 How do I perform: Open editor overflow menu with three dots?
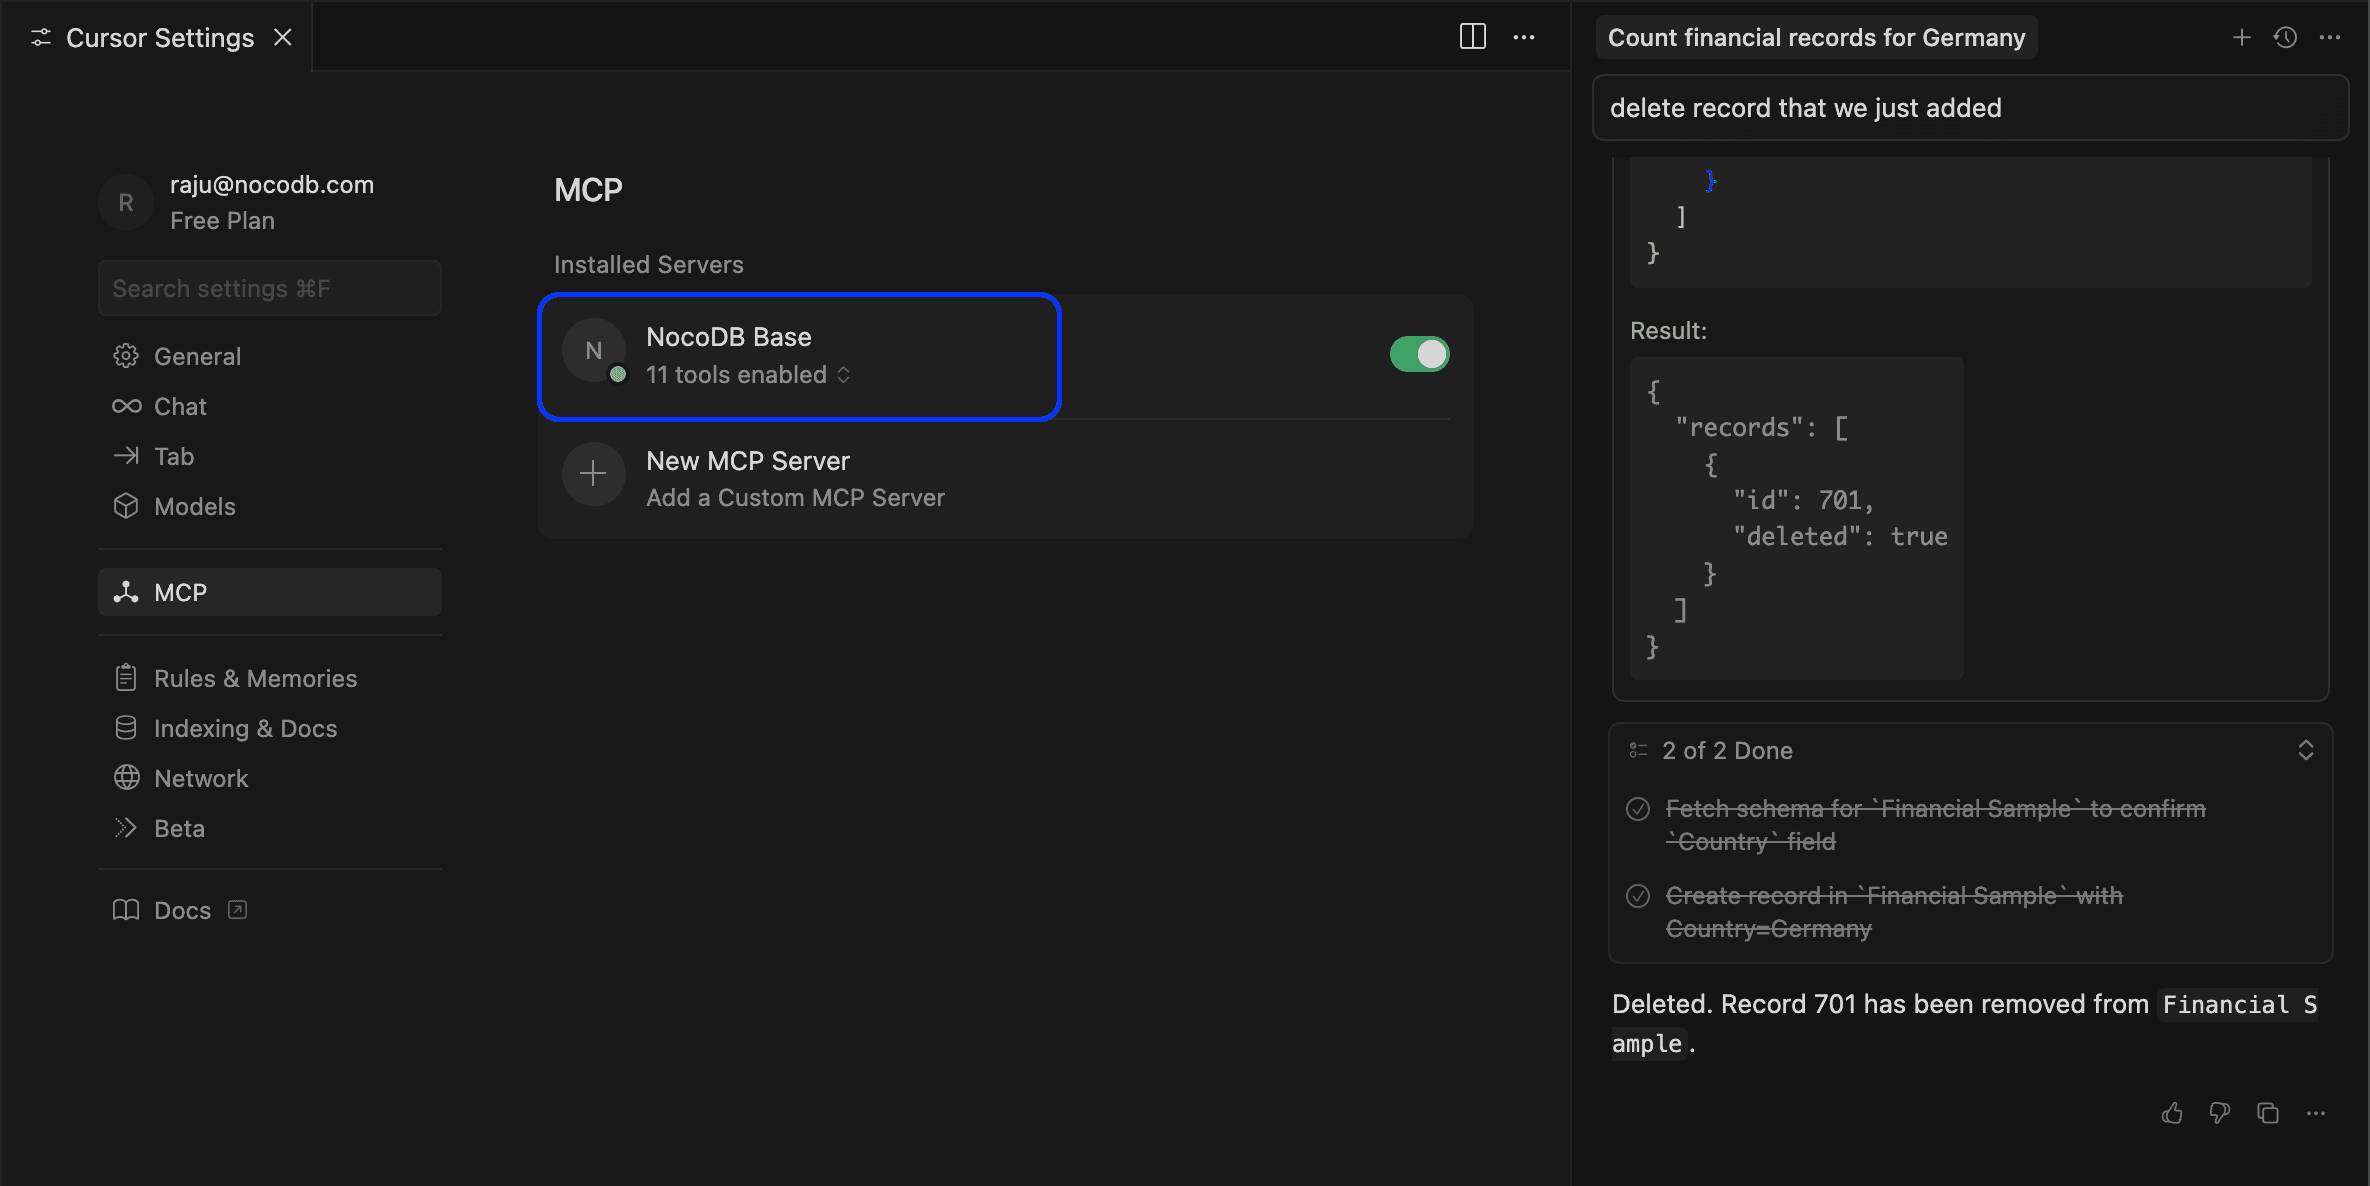[x=1524, y=36]
